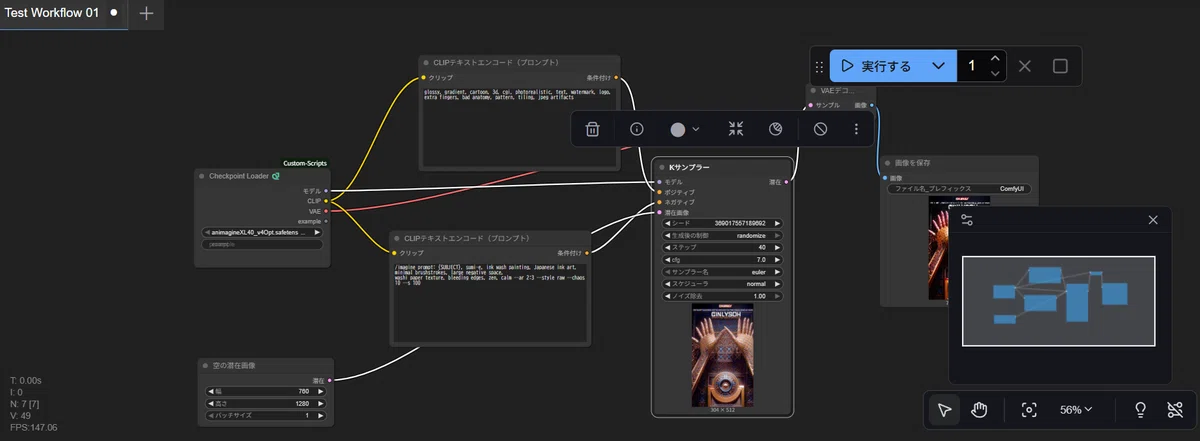Open checkpoint selector animagineXL40_v4Opt.safetensors
The width and height of the screenshot is (1200, 441).
coord(262,232)
